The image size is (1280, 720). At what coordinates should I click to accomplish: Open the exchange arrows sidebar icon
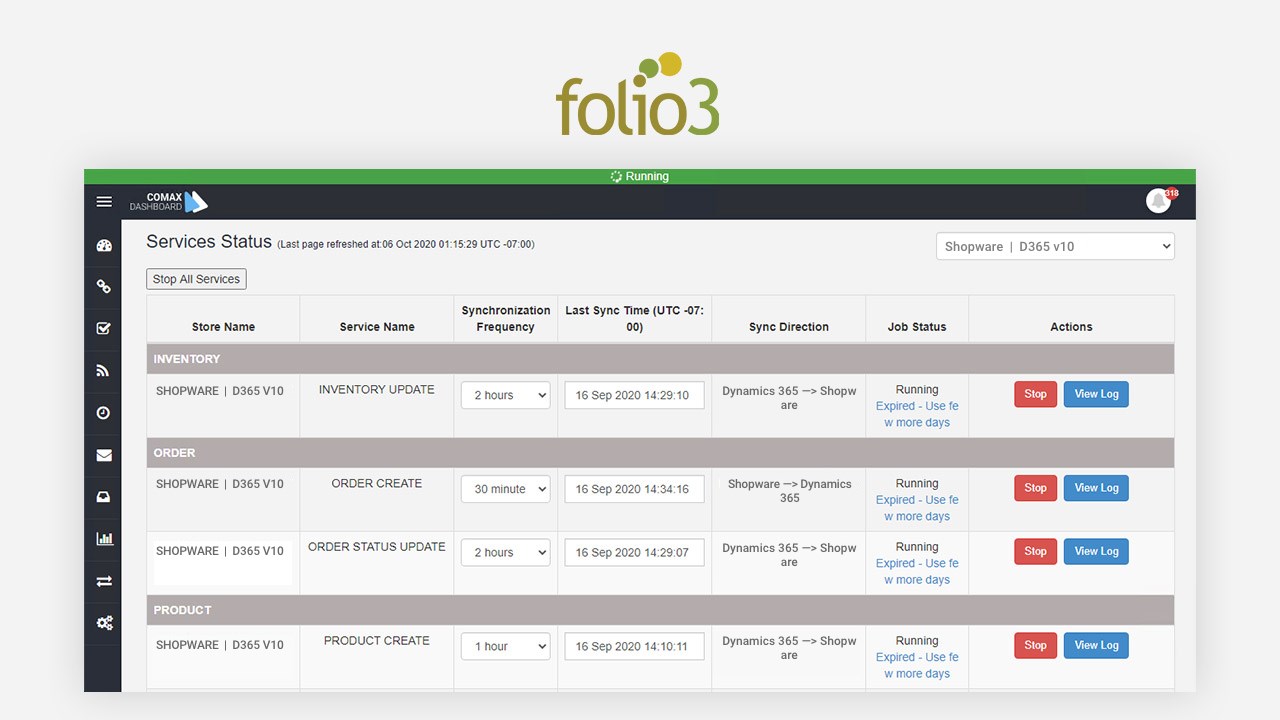(104, 581)
